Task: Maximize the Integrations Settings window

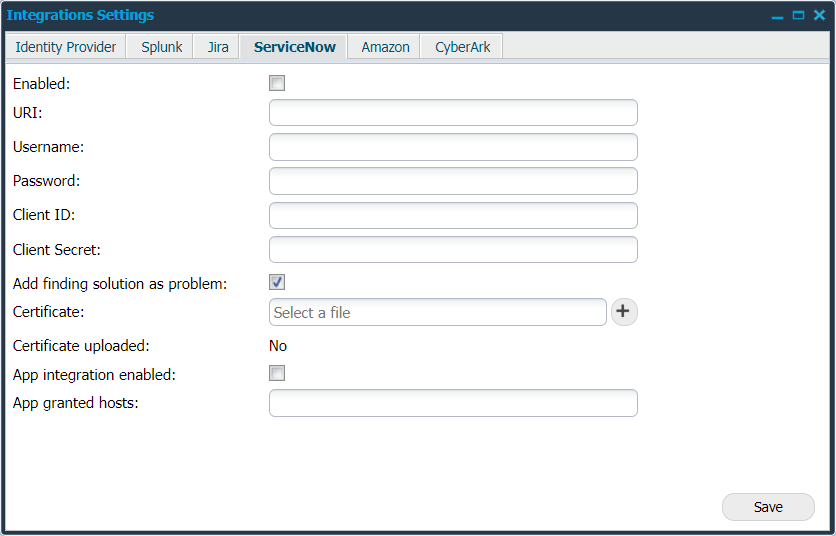Action: coord(798,16)
